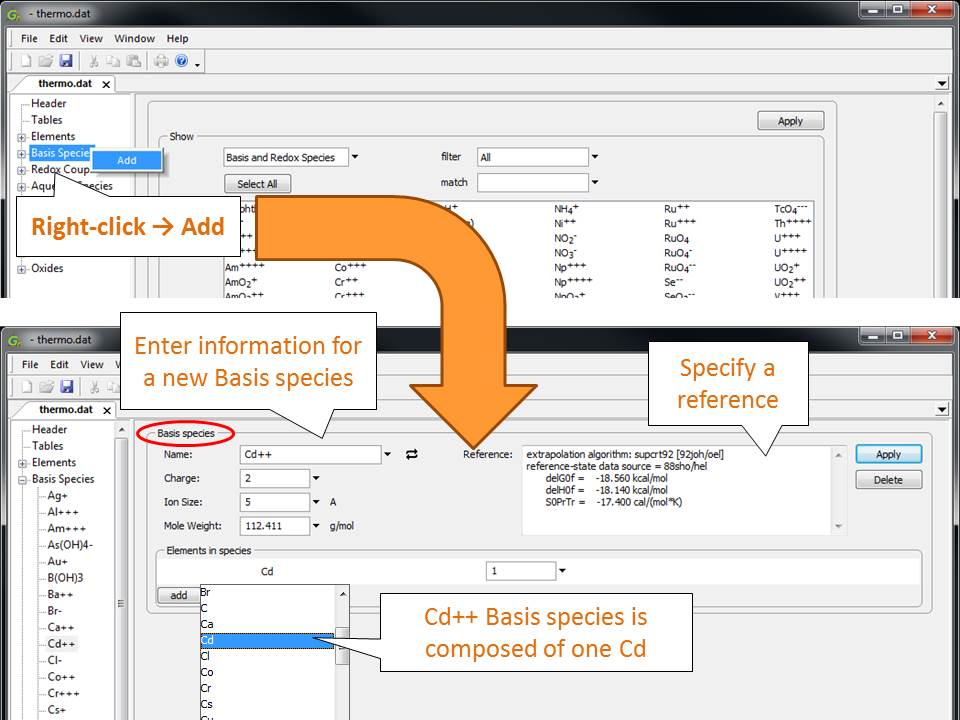
Task: Click the Charge input field showing 2
Action: (x=275, y=478)
